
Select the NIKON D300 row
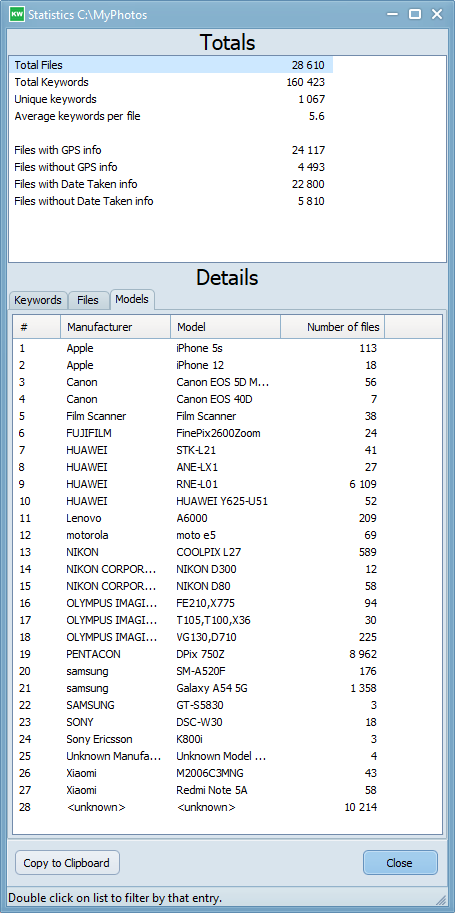(x=199, y=569)
